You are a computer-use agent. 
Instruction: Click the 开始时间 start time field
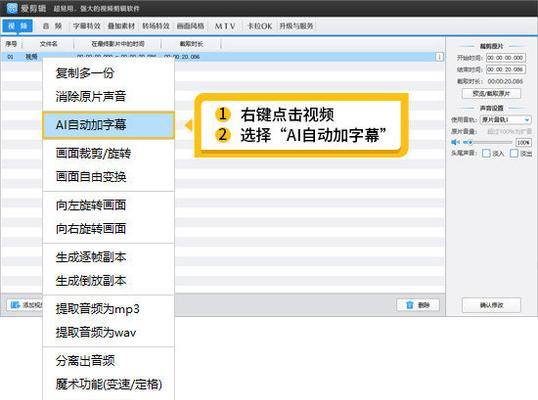(506, 58)
